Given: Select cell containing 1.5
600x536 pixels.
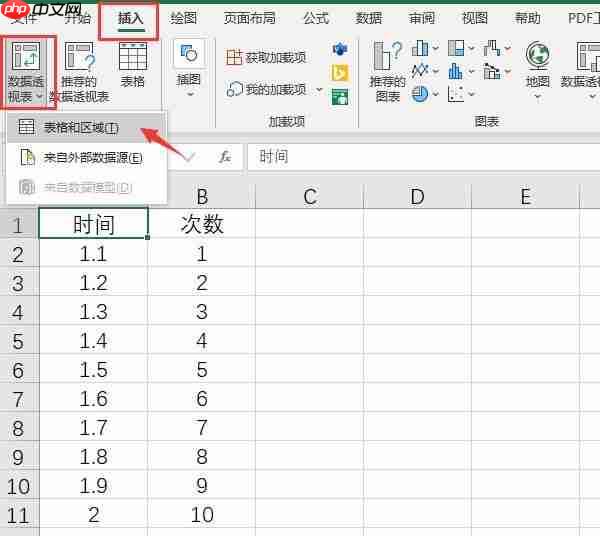Looking at the screenshot, I should (93, 369).
